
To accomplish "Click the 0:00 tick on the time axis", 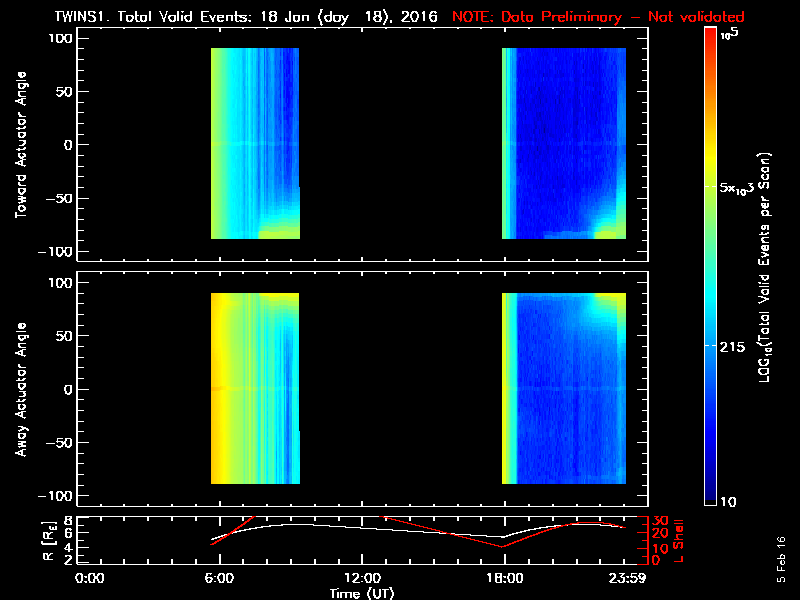I will pyautogui.click(x=90, y=578).
